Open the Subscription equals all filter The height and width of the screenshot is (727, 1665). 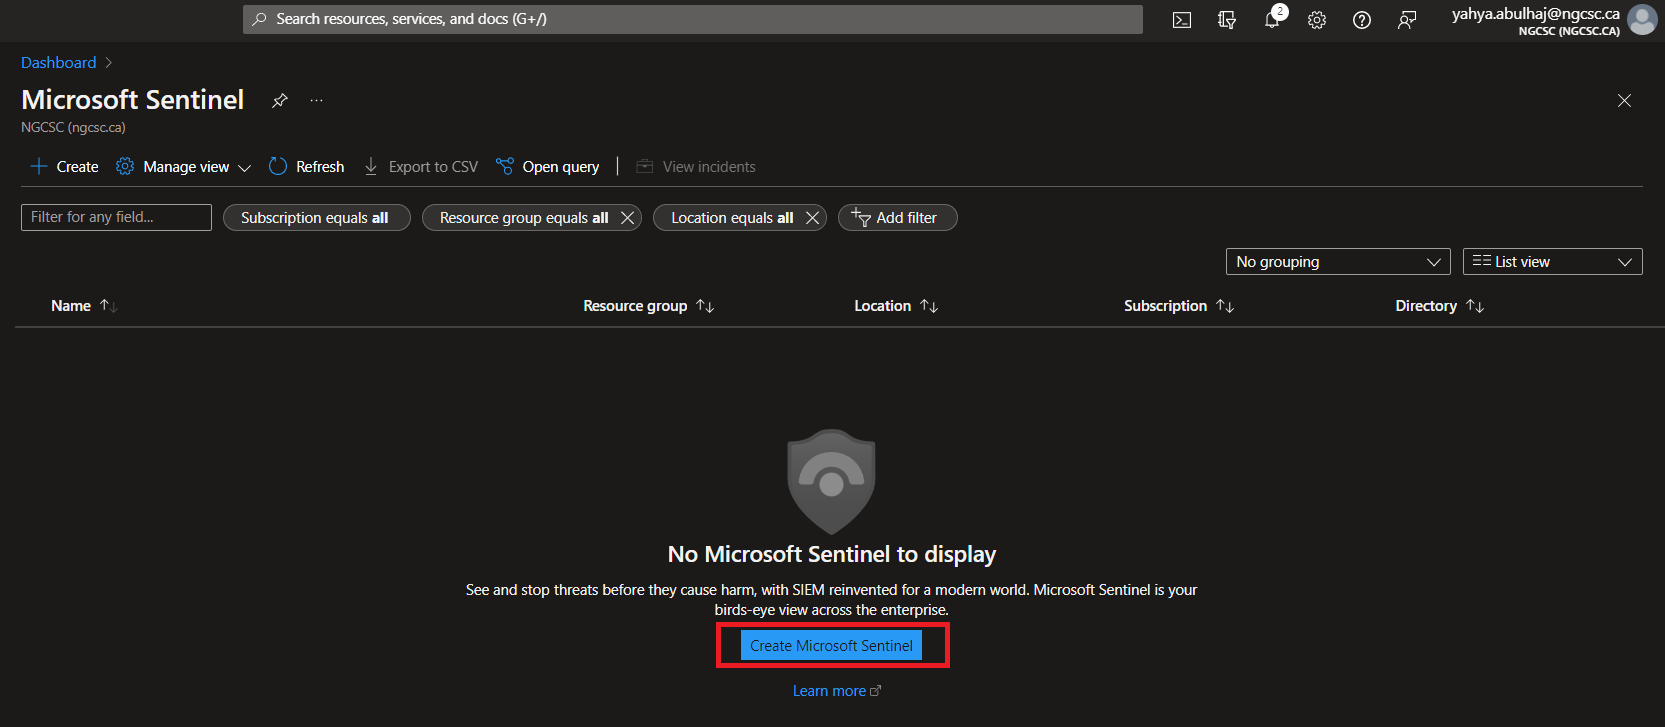(316, 218)
